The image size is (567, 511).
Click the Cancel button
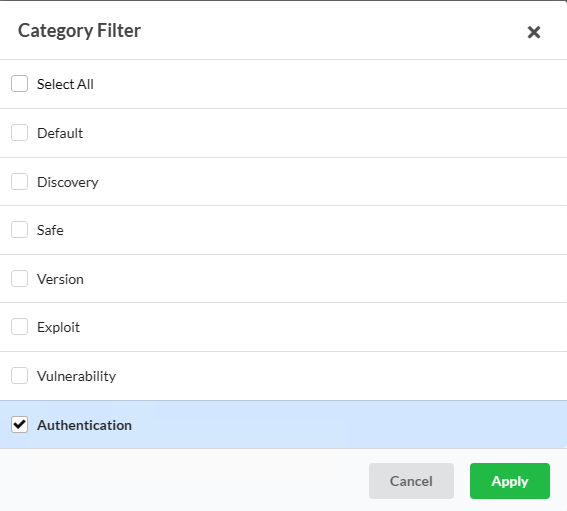(411, 481)
